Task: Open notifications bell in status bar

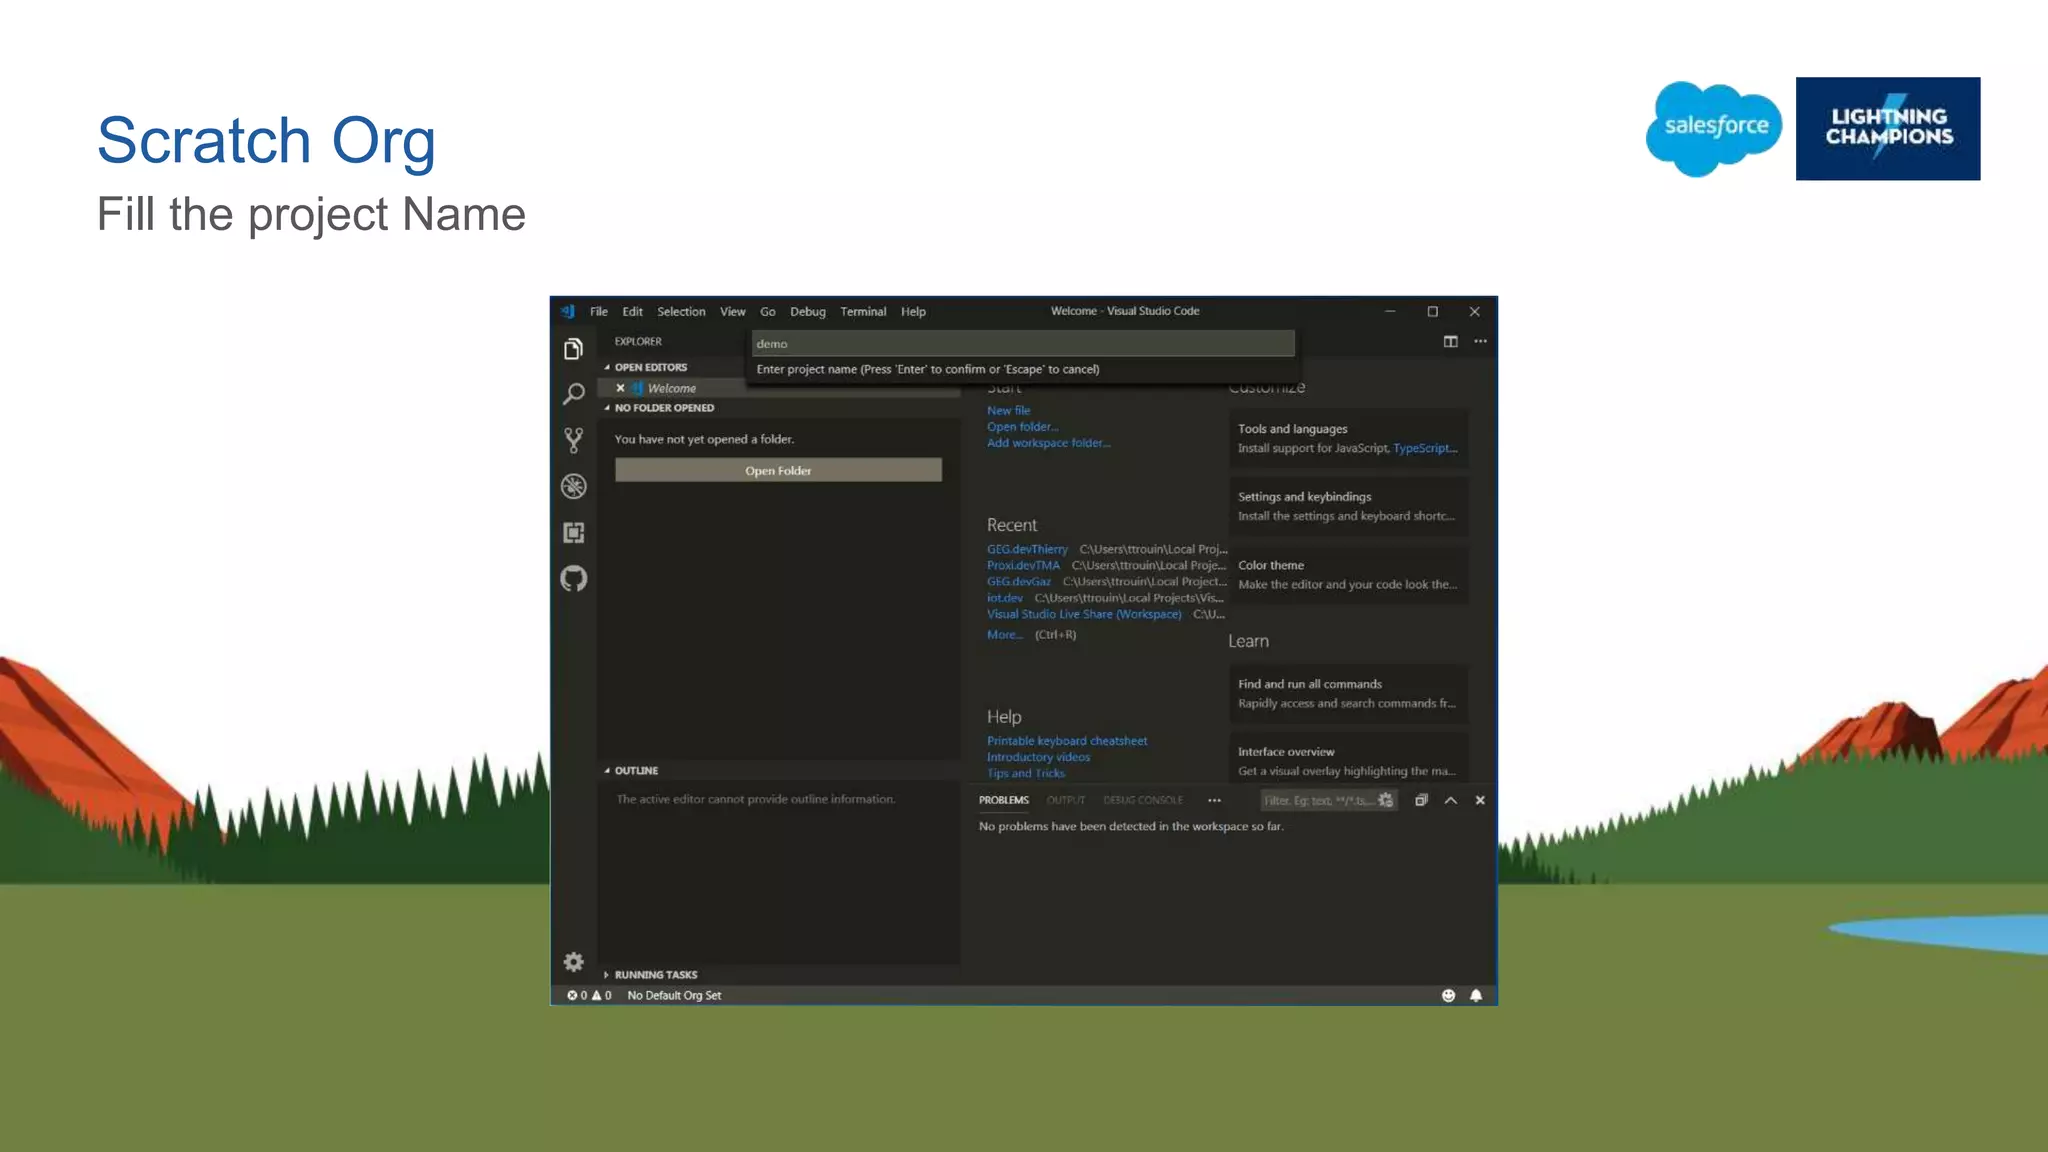Action: pos(1475,995)
